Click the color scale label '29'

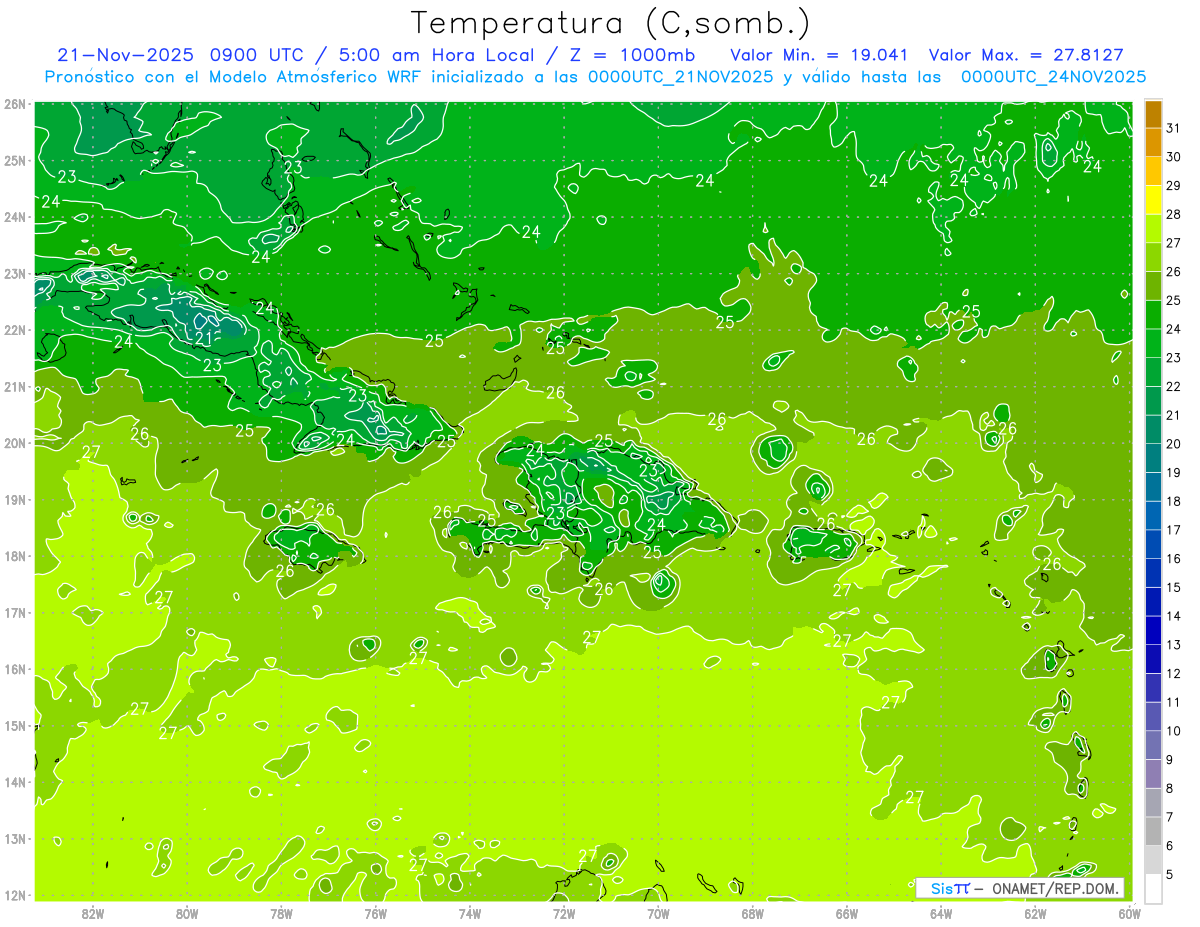coord(1175,186)
